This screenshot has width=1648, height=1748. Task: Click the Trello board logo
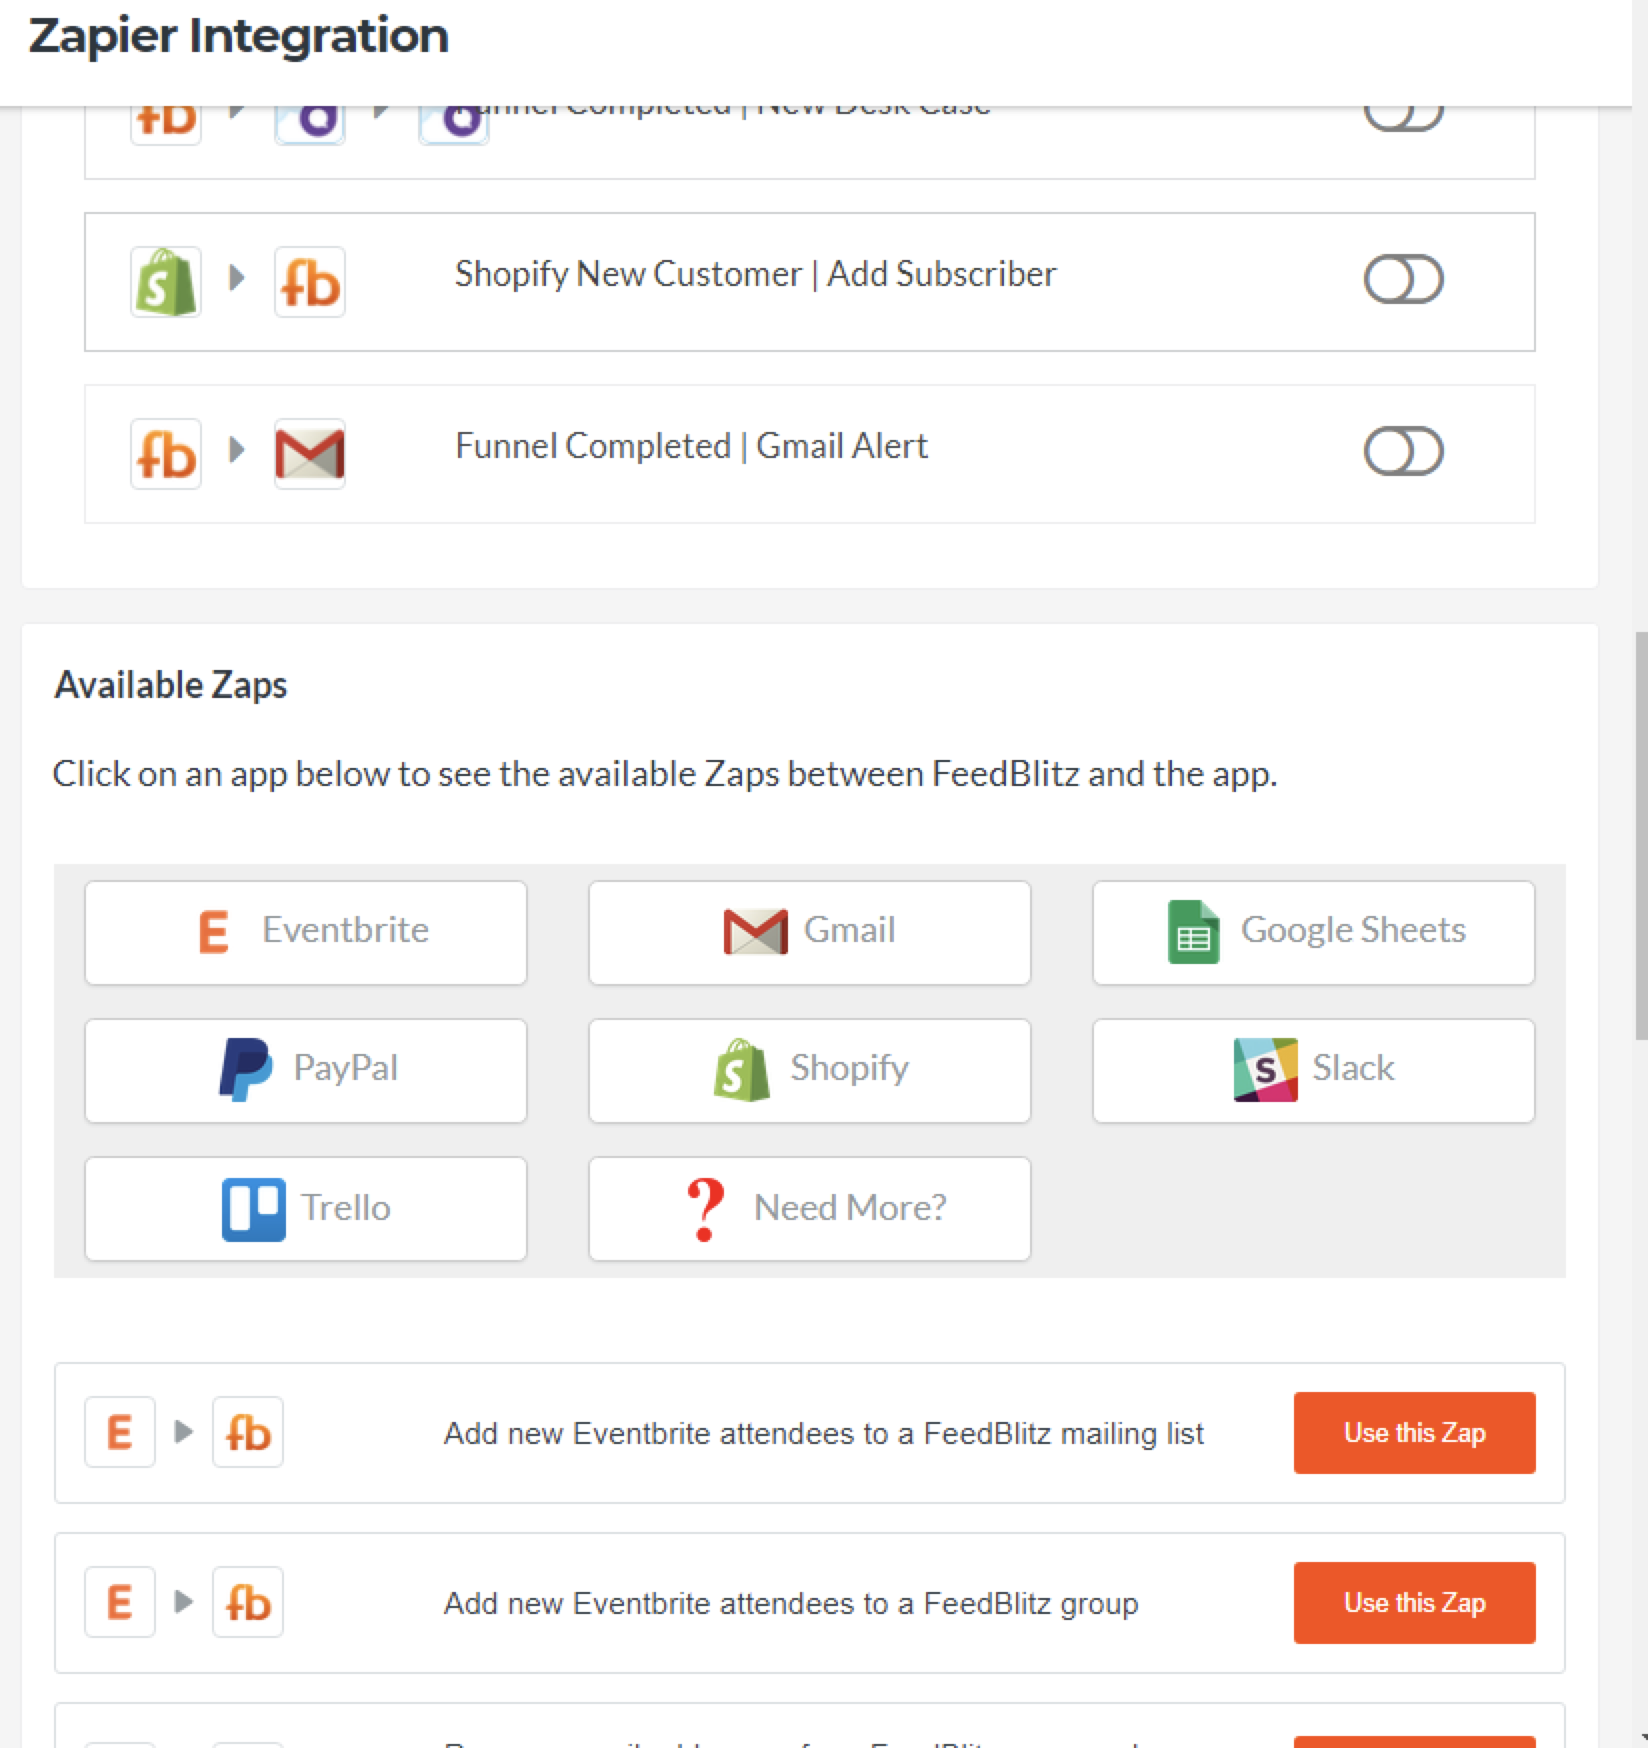[x=253, y=1209]
